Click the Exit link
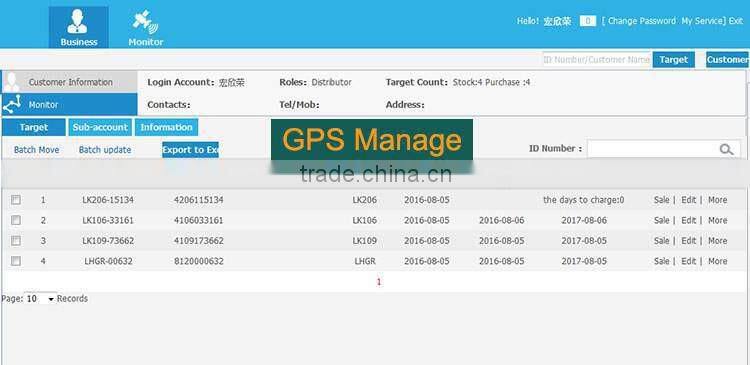 [x=736, y=21]
